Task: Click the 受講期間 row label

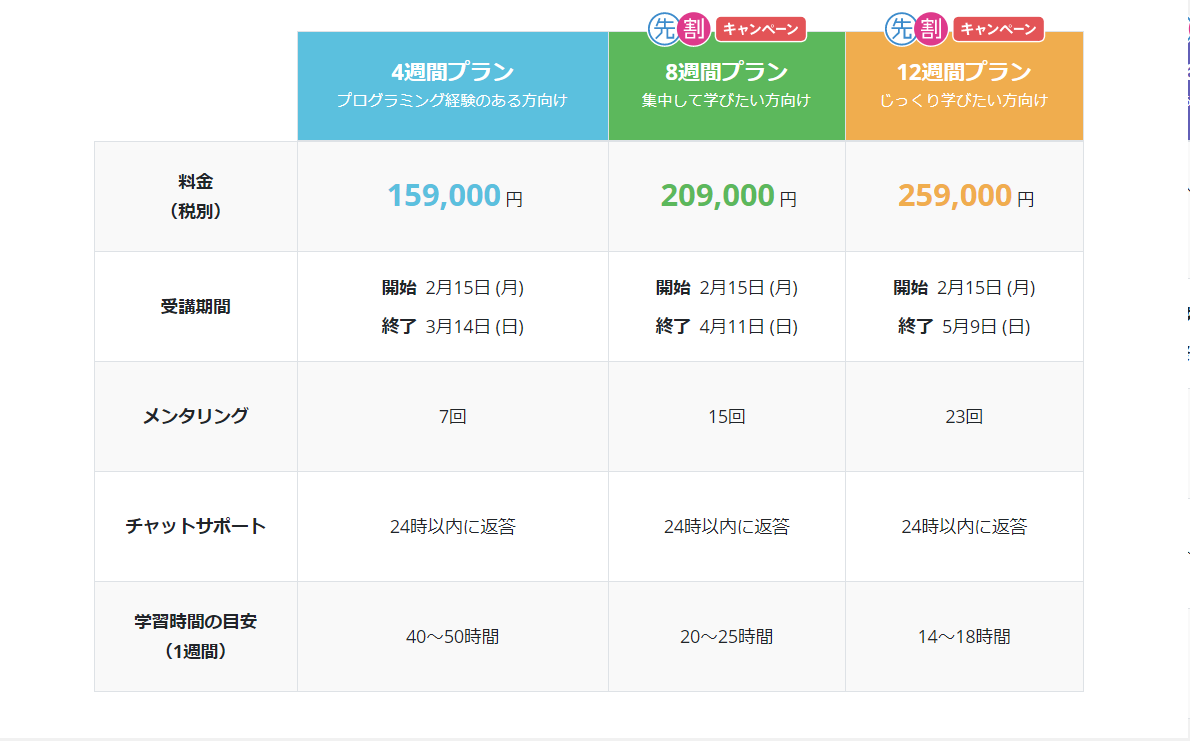Action: [x=196, y=306]
